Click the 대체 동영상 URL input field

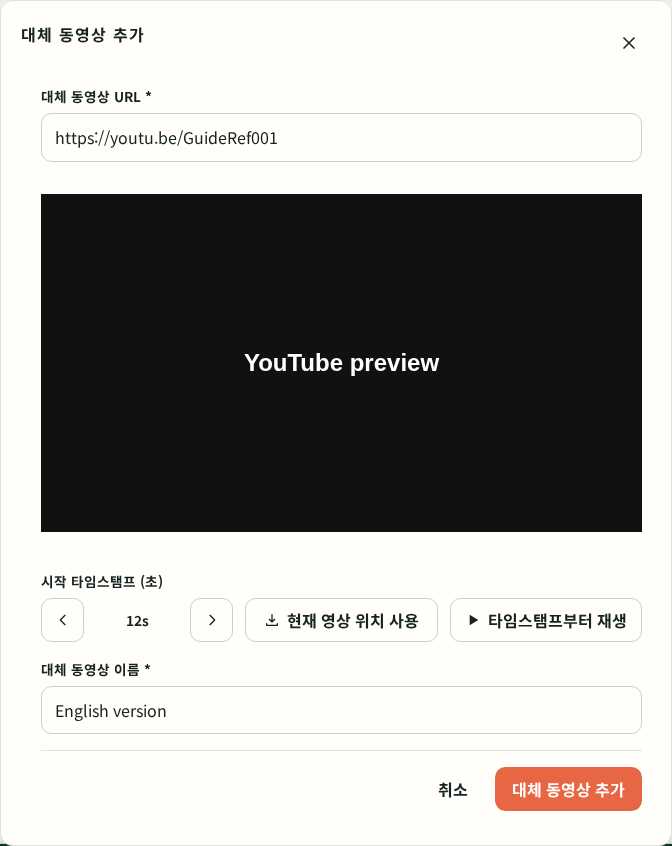click(x=341, y=138)
